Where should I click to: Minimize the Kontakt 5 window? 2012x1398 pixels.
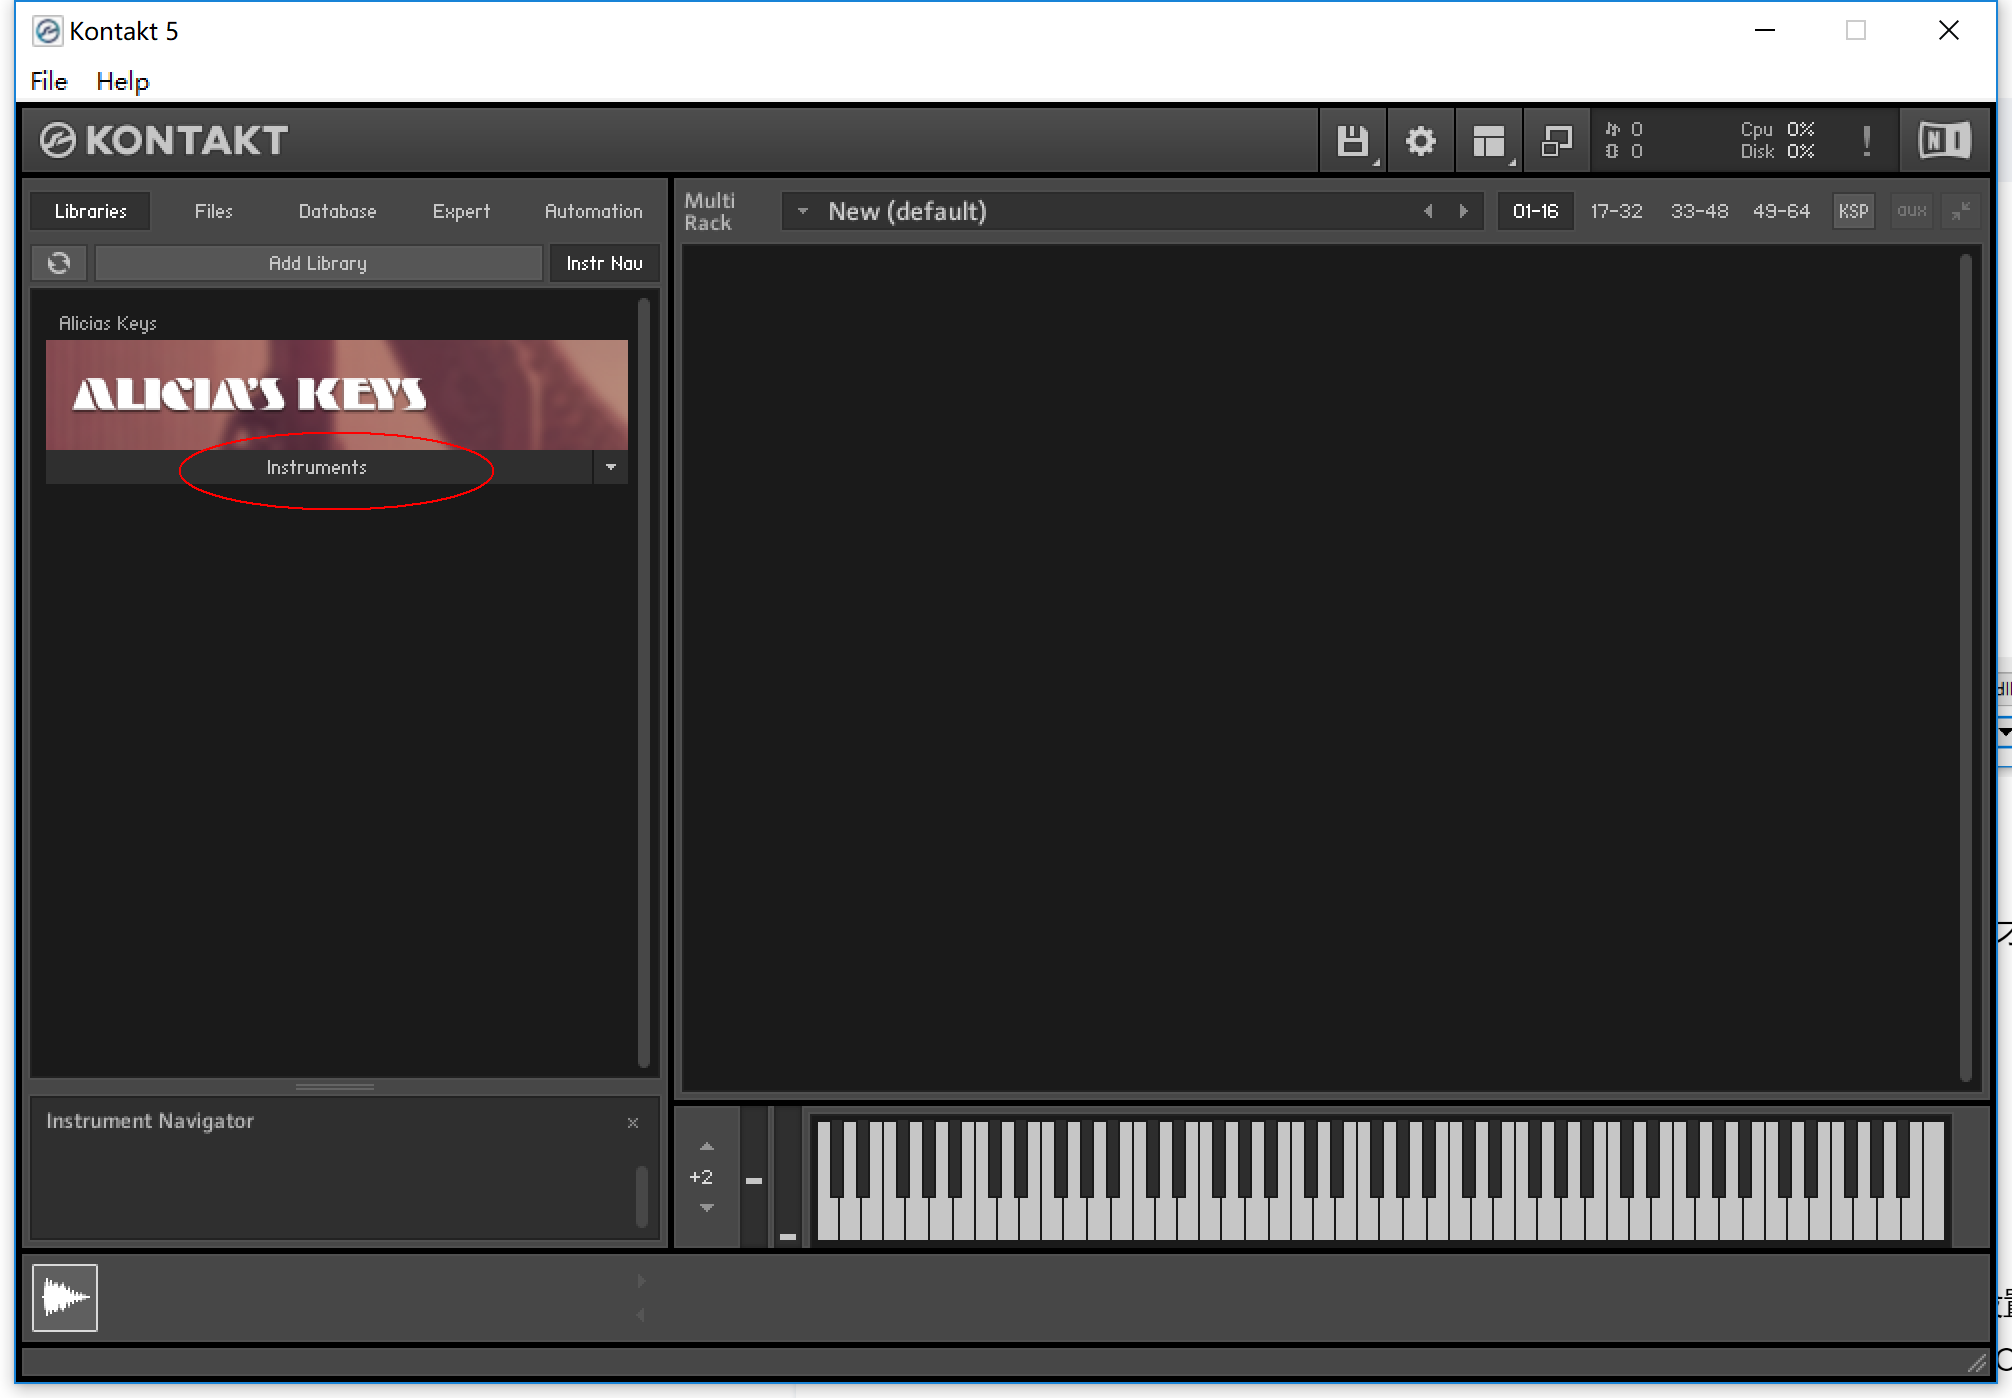1765,31
